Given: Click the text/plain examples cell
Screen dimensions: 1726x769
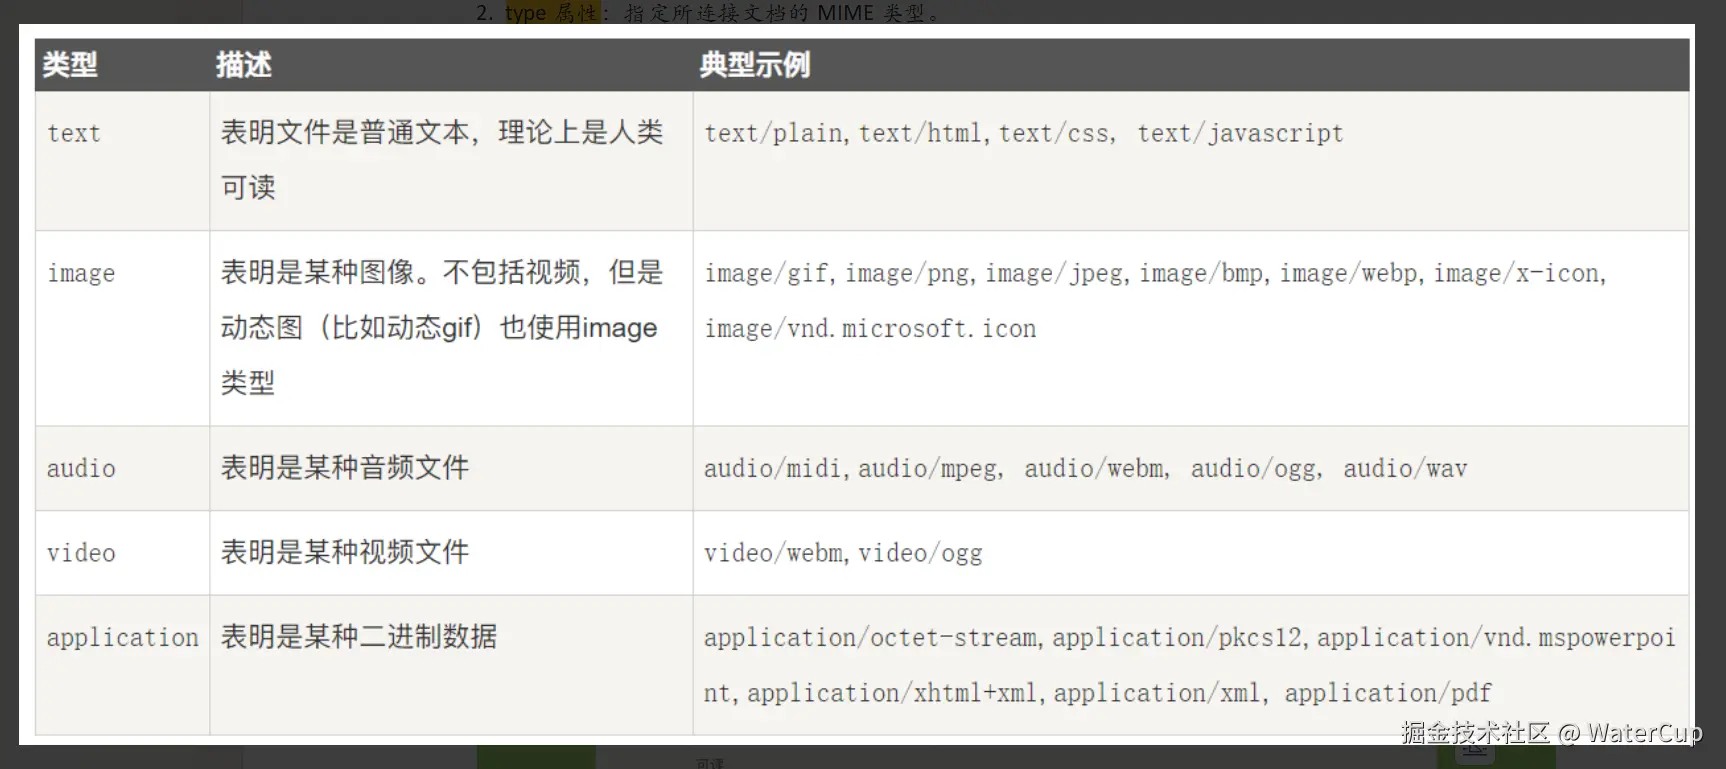Looking at the screenshot, I should 1023,133.
